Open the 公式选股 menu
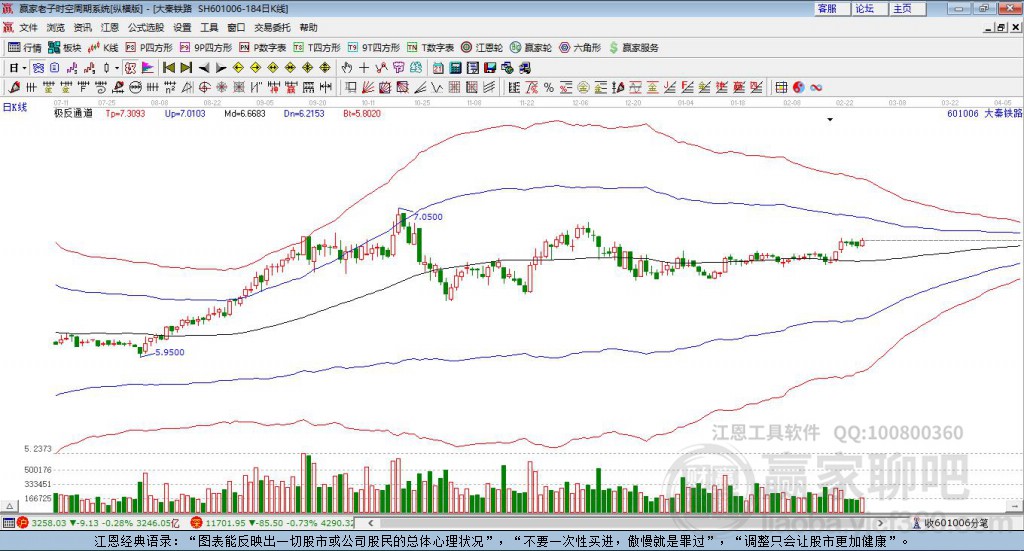Screen dimensions: 1024x551 tap(146, 27)
